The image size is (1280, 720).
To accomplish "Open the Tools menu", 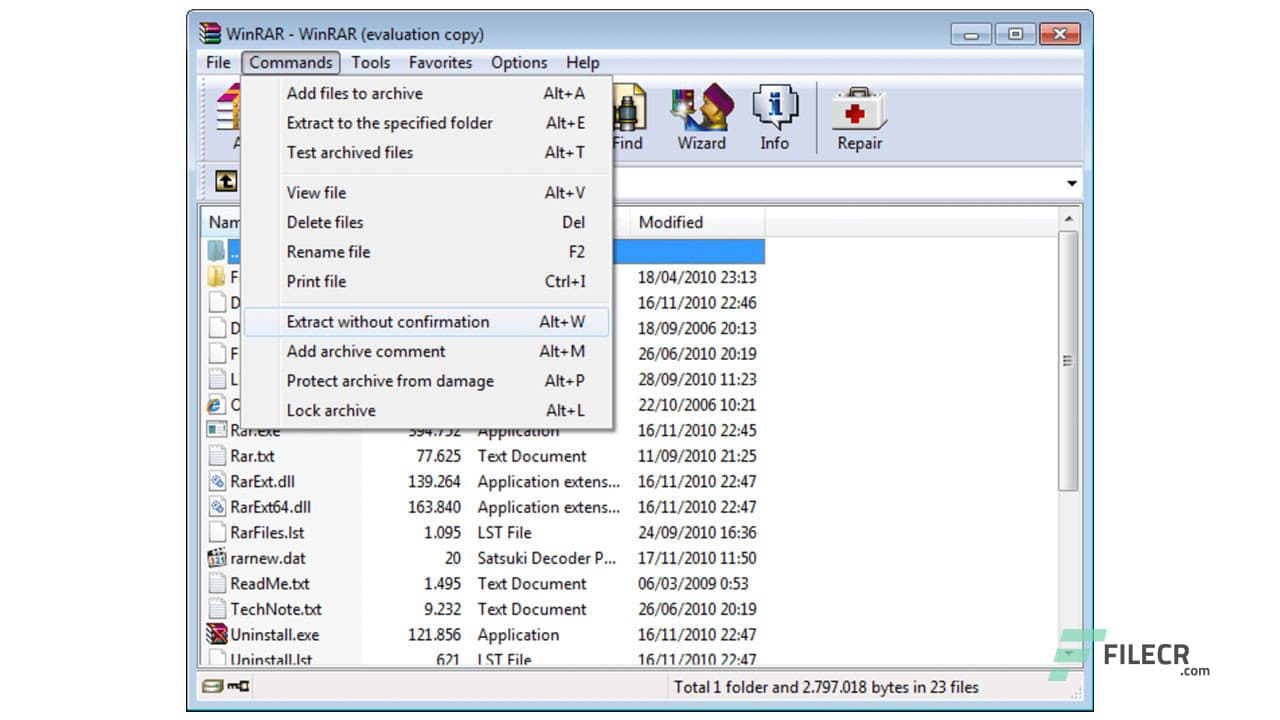I will pos(371,62).
